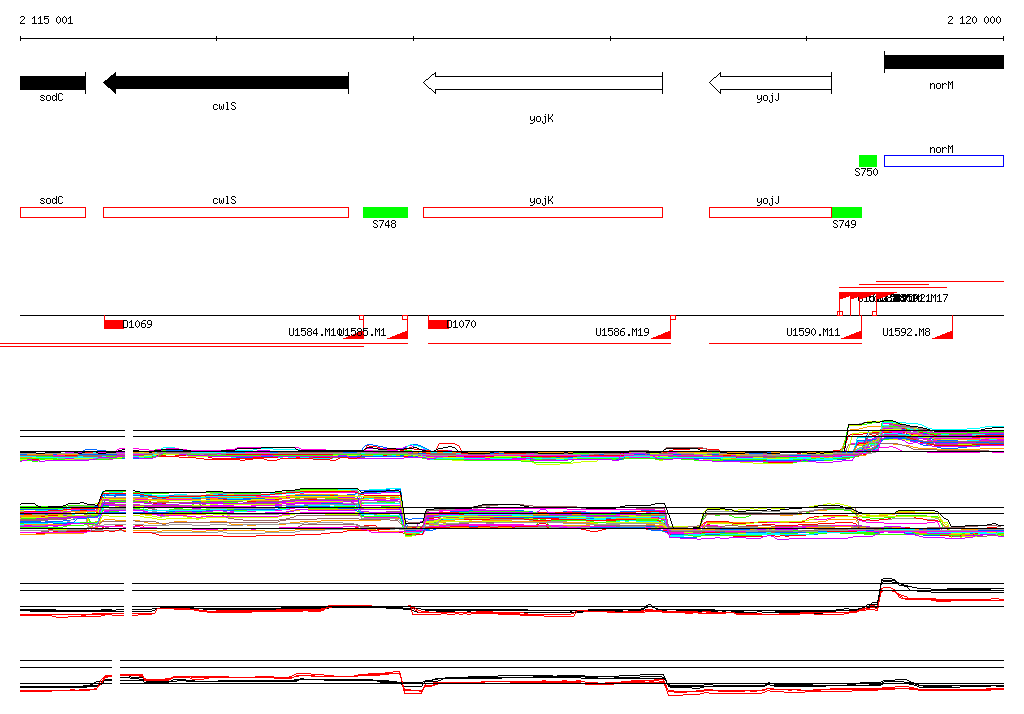The height and width of the screenshot is (714, 1024).
Task: Click the red outlined yojK box
Action: tap(543, 212)
